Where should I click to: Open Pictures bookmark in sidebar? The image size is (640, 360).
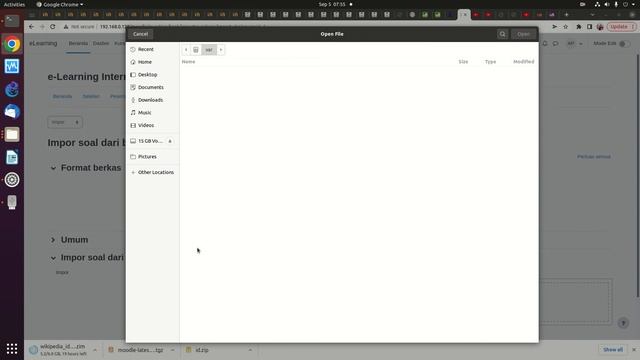[153, 156]
